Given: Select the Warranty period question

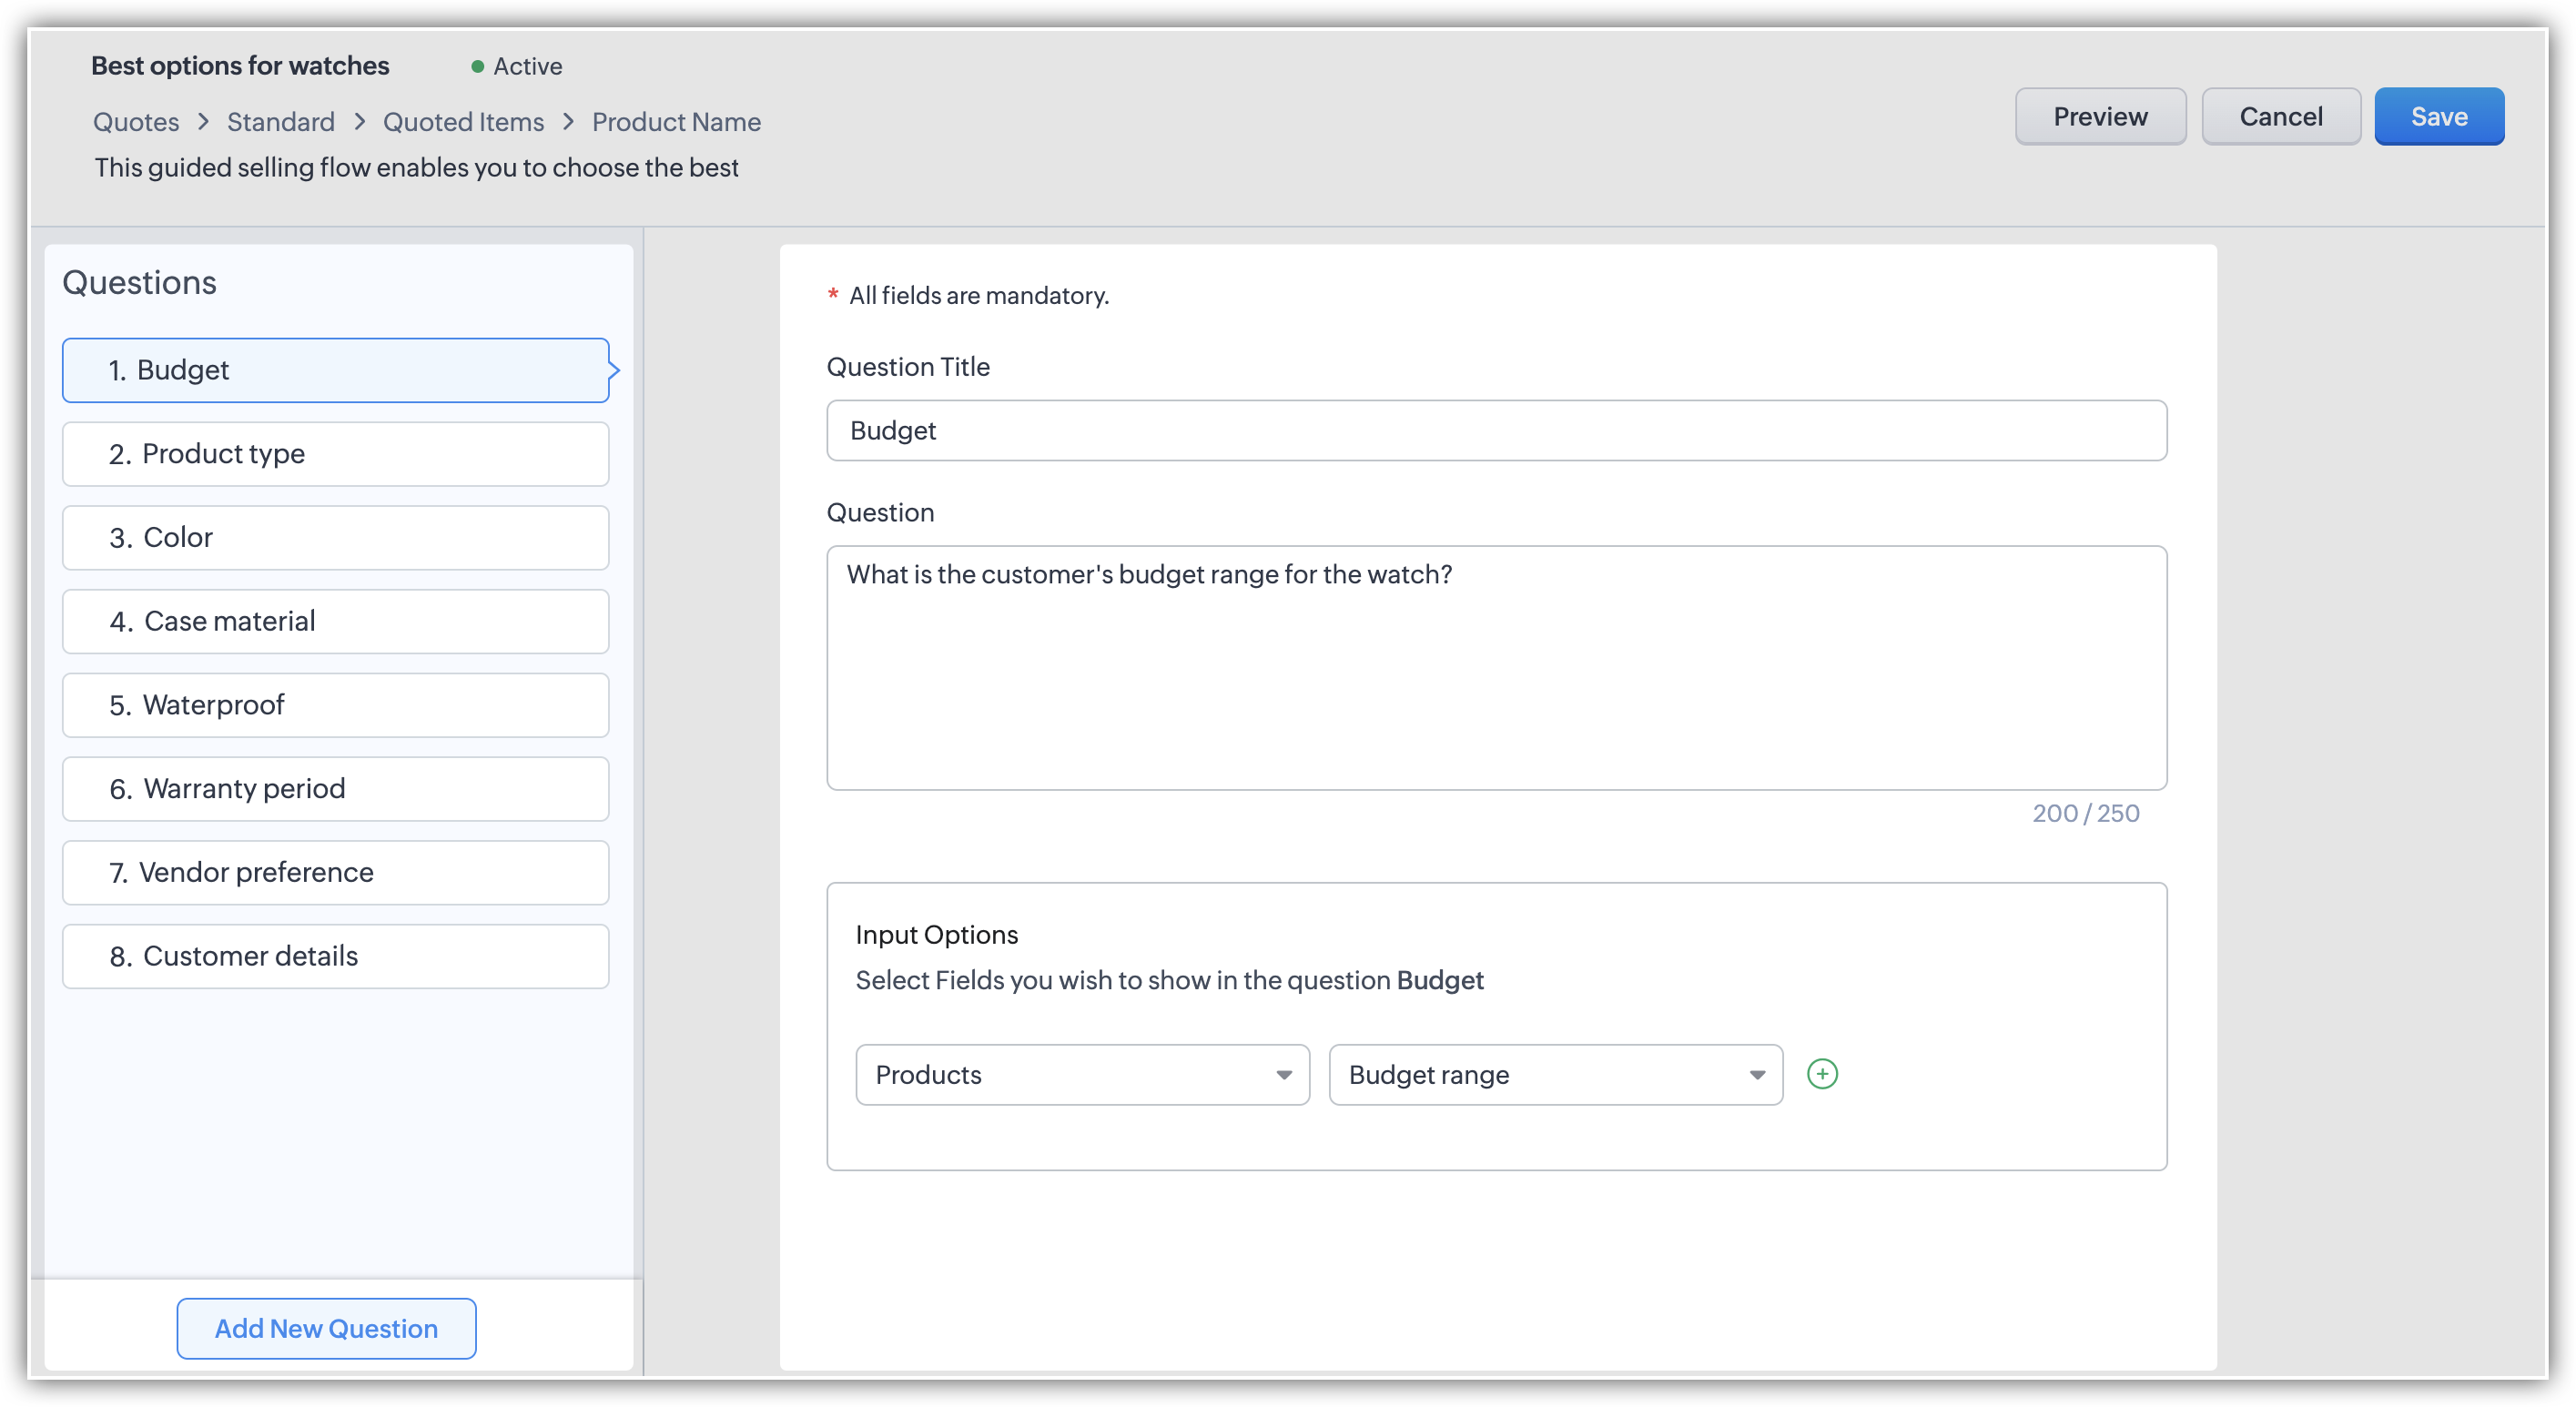Looking at the screenshot, I should tap(335, 789).
